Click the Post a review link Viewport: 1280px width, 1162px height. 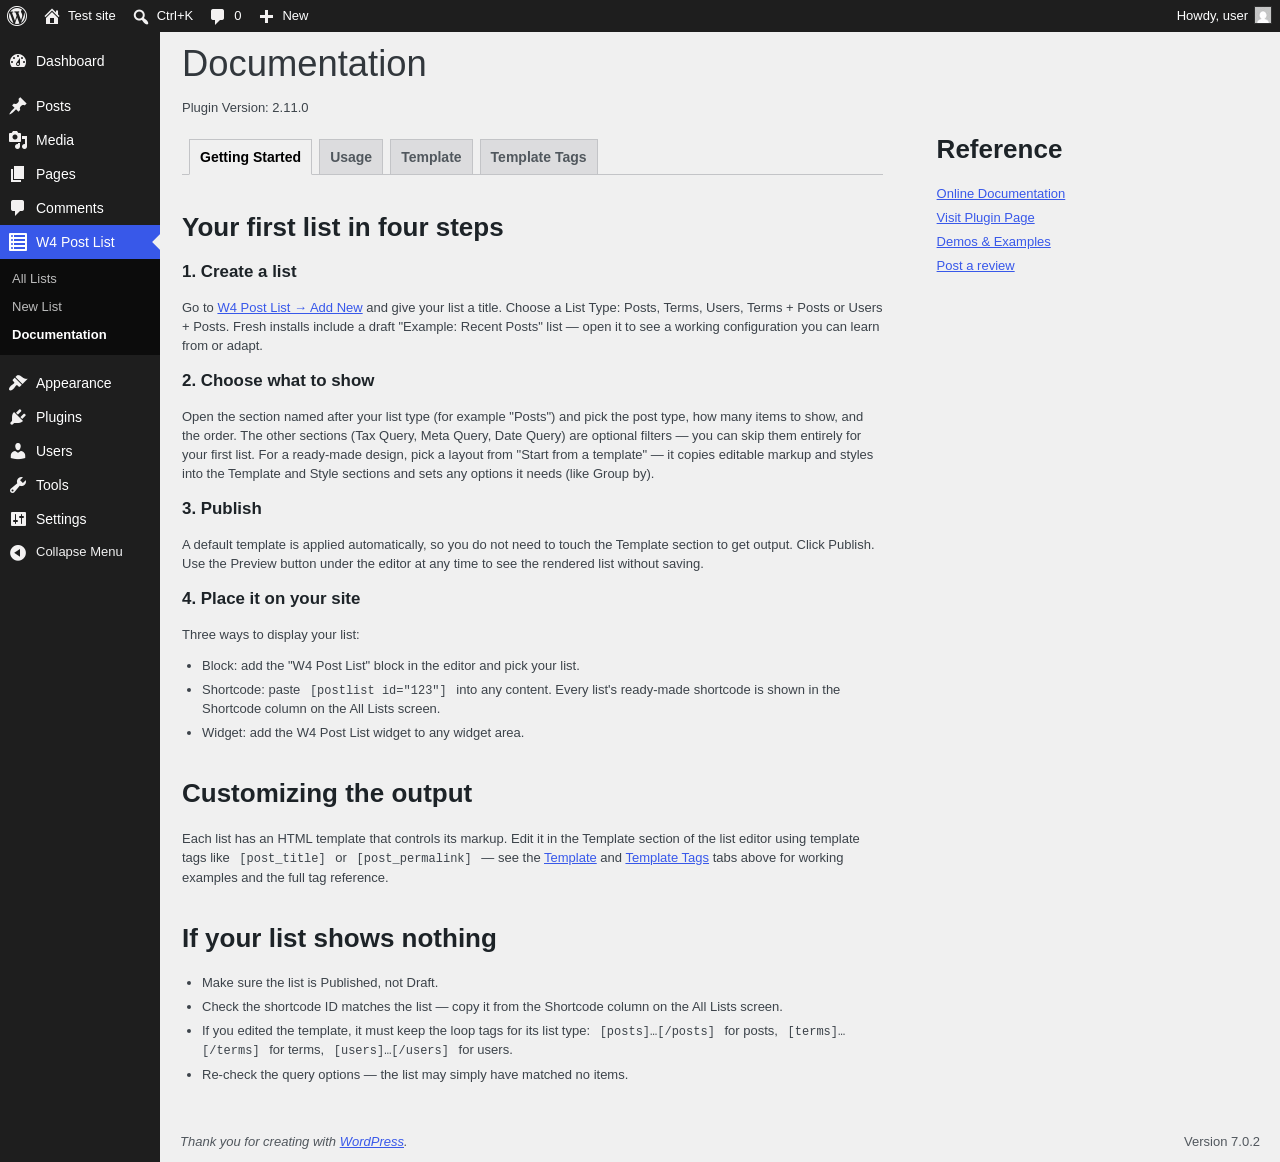pyautogui.click(x=976, y=266)
